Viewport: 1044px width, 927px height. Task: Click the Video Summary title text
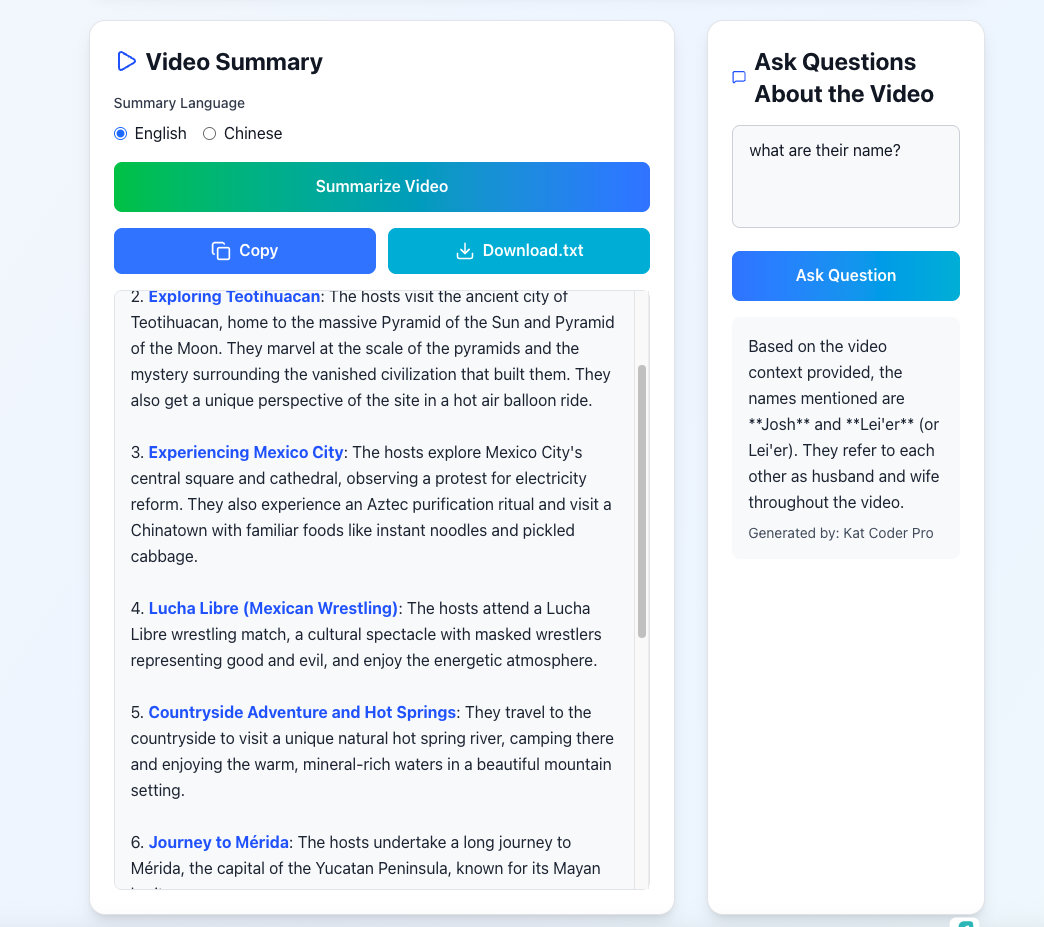[x=234, y=62]
